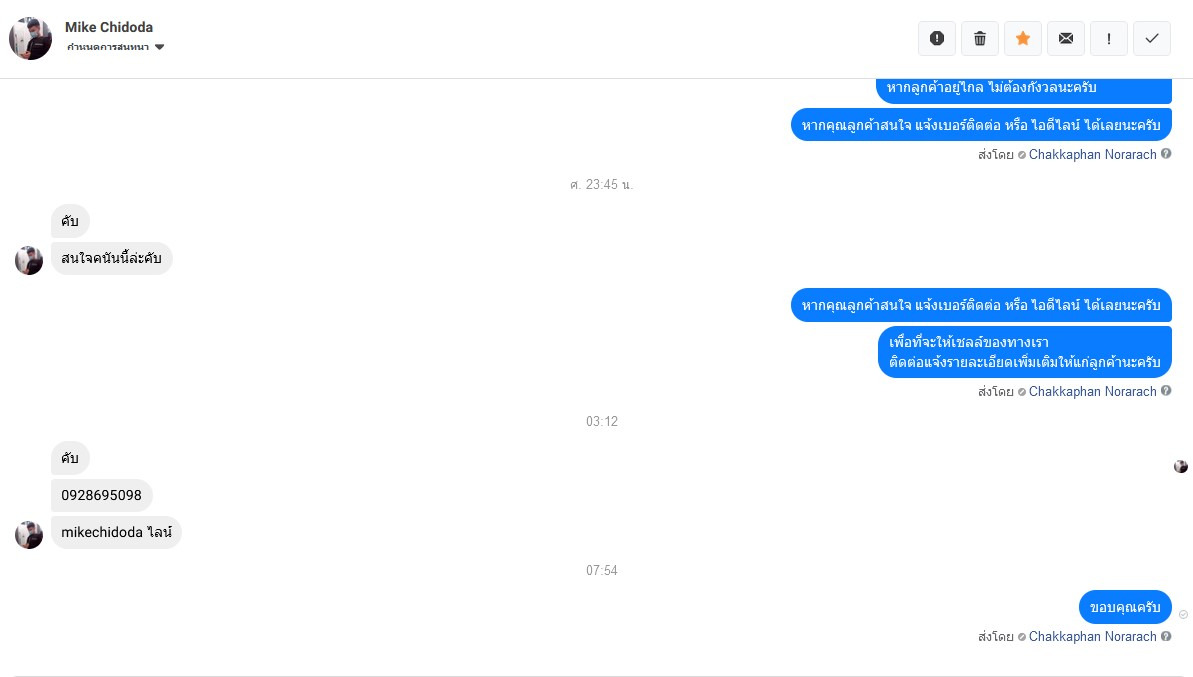Click help icon beside middle Chakkaphan Norarach

(1166, 391)
